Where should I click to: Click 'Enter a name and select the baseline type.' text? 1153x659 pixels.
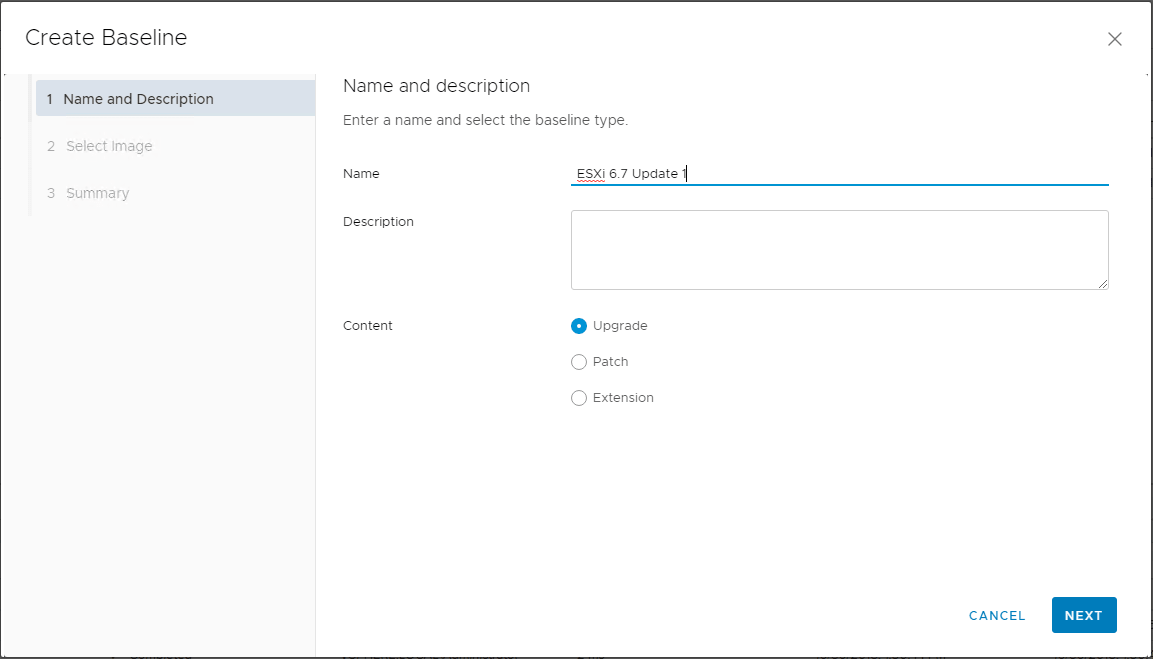485,120
